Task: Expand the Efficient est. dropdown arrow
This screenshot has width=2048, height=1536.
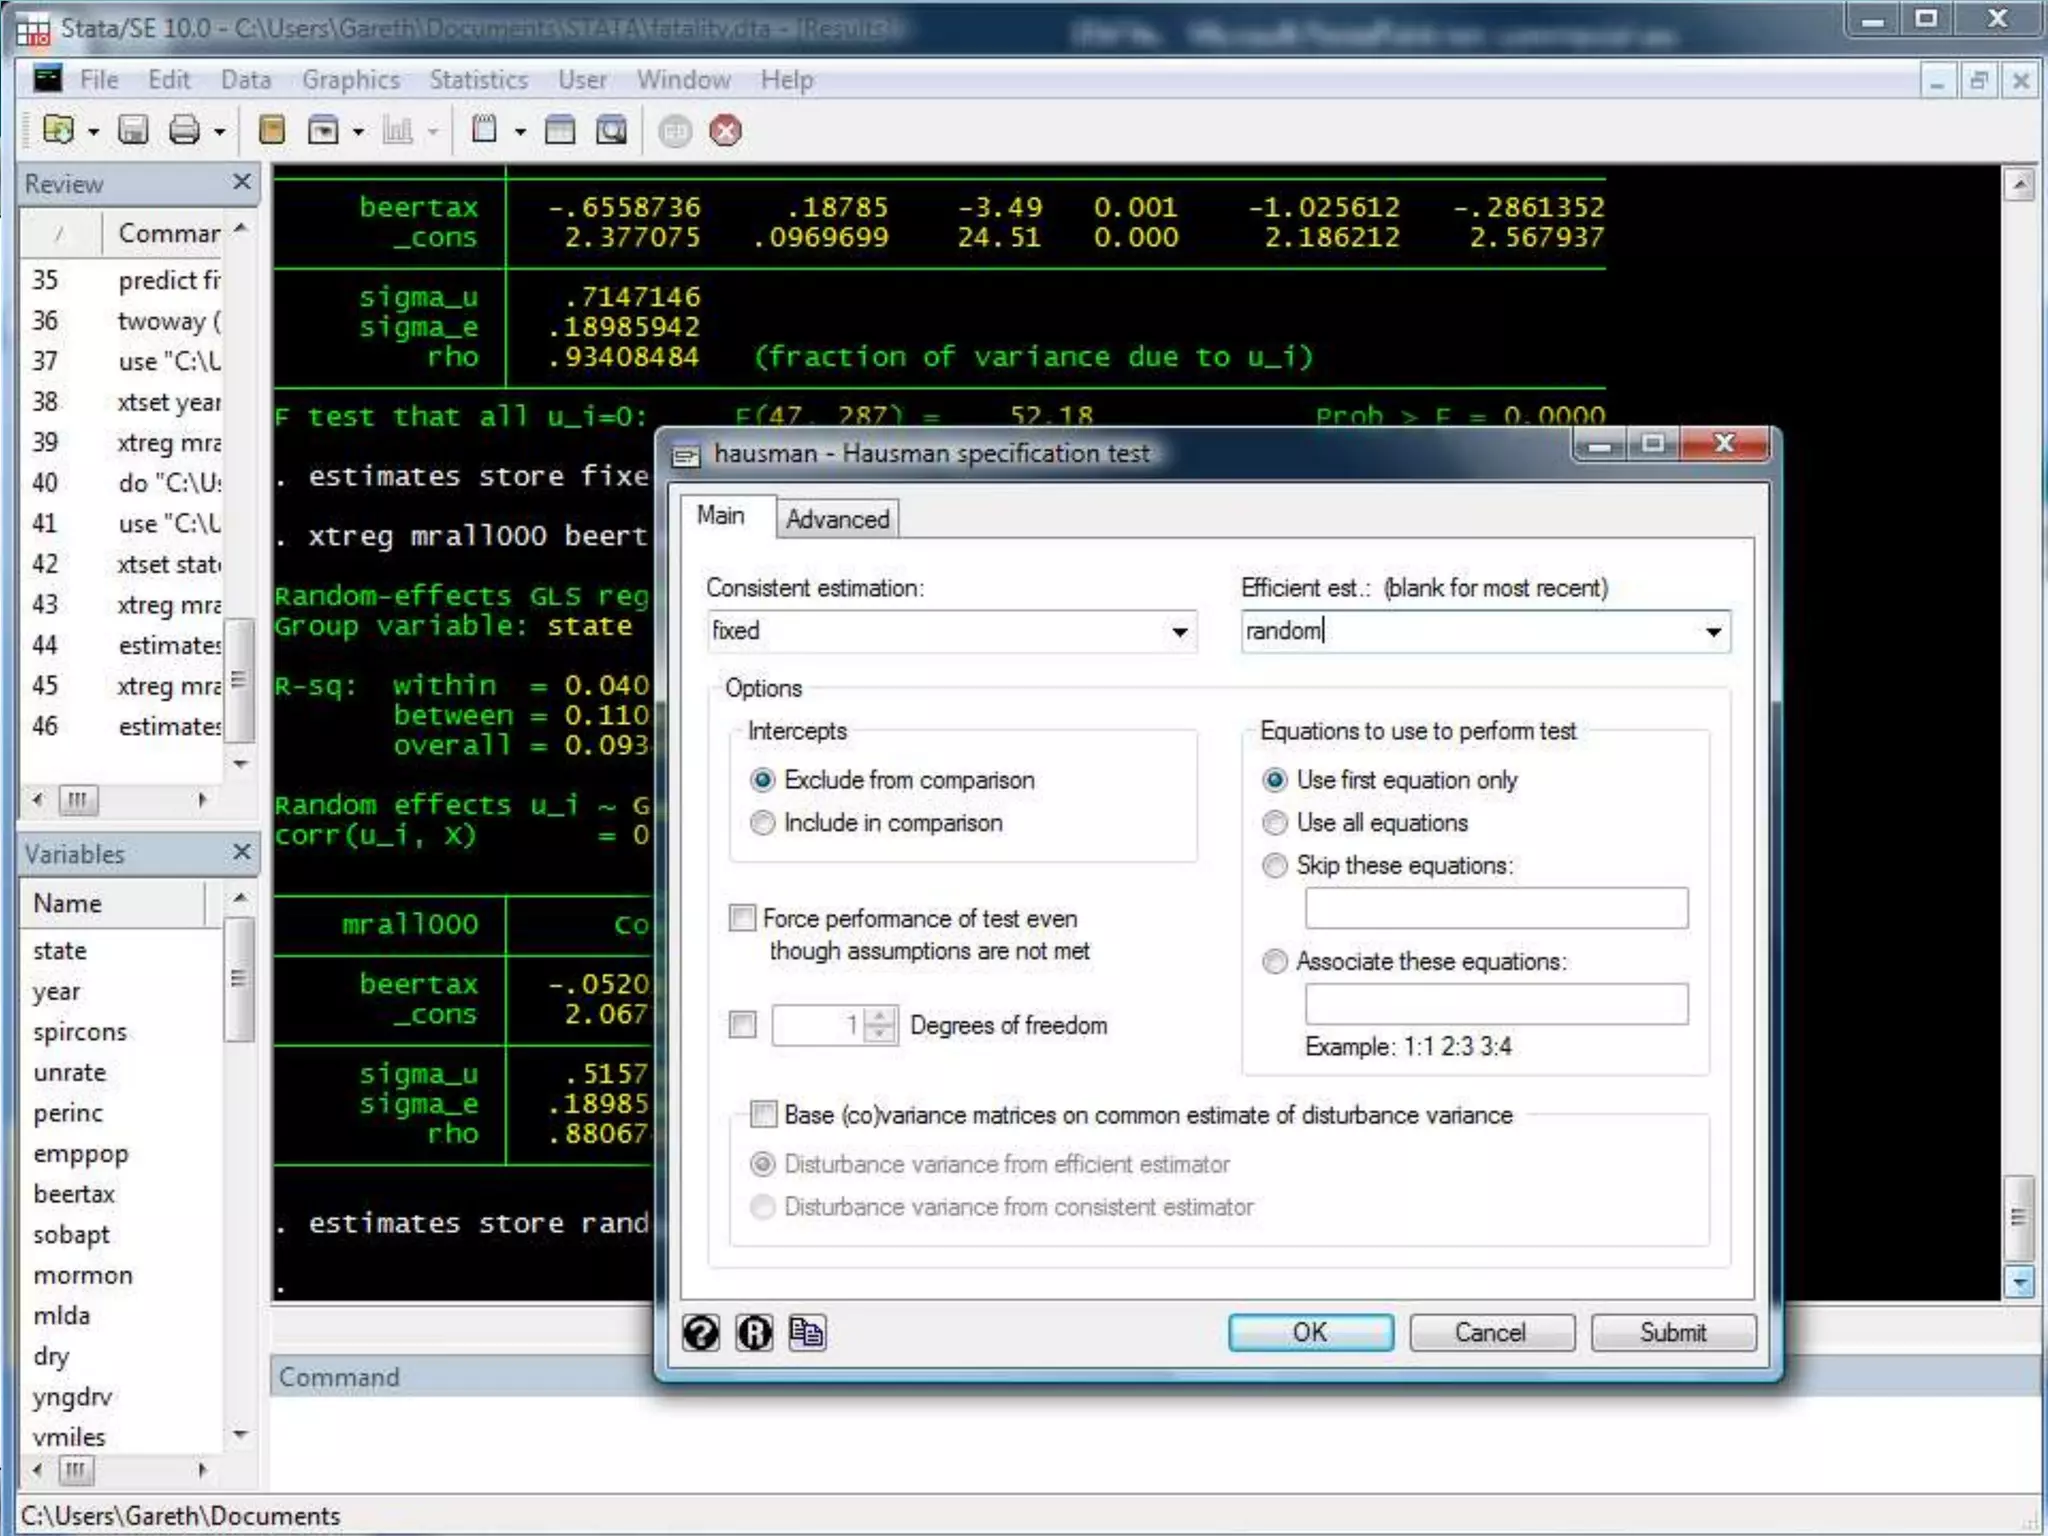Action: pos(1713,631)
